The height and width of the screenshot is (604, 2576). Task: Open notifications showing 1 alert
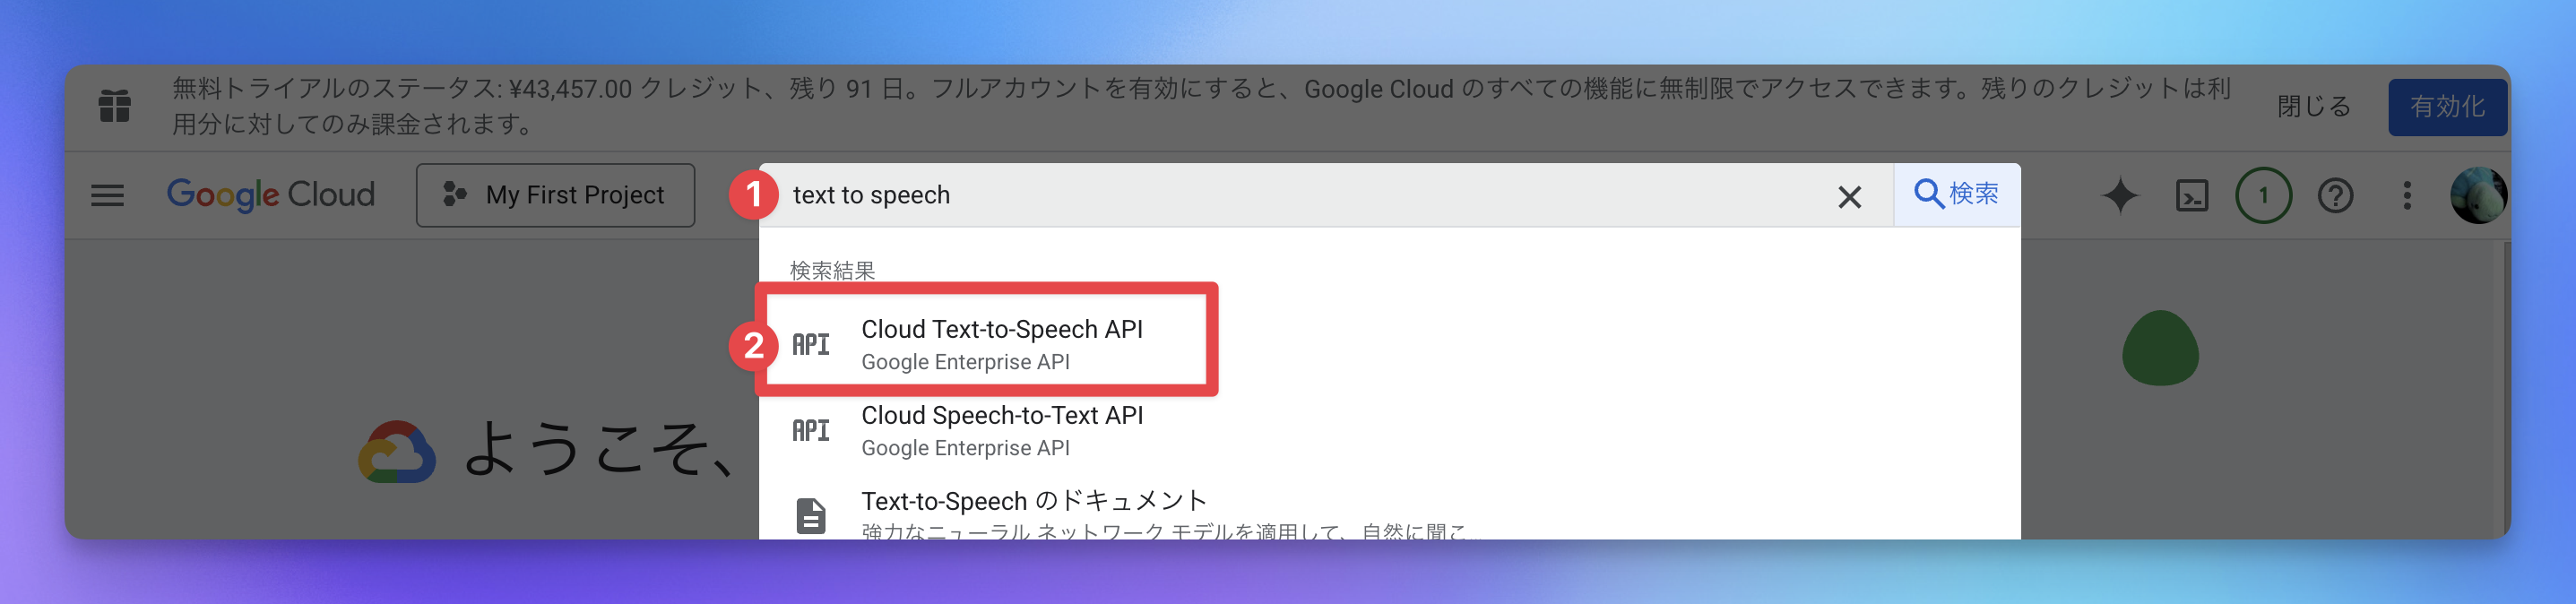tap(2263, 195)
